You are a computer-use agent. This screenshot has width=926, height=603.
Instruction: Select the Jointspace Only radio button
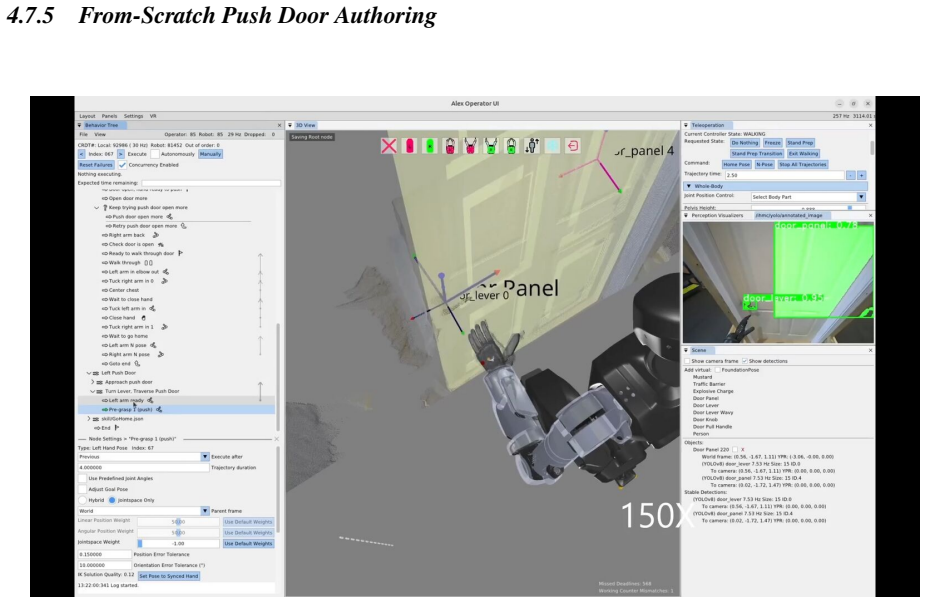pyautogui.click(x=112, y=500)
